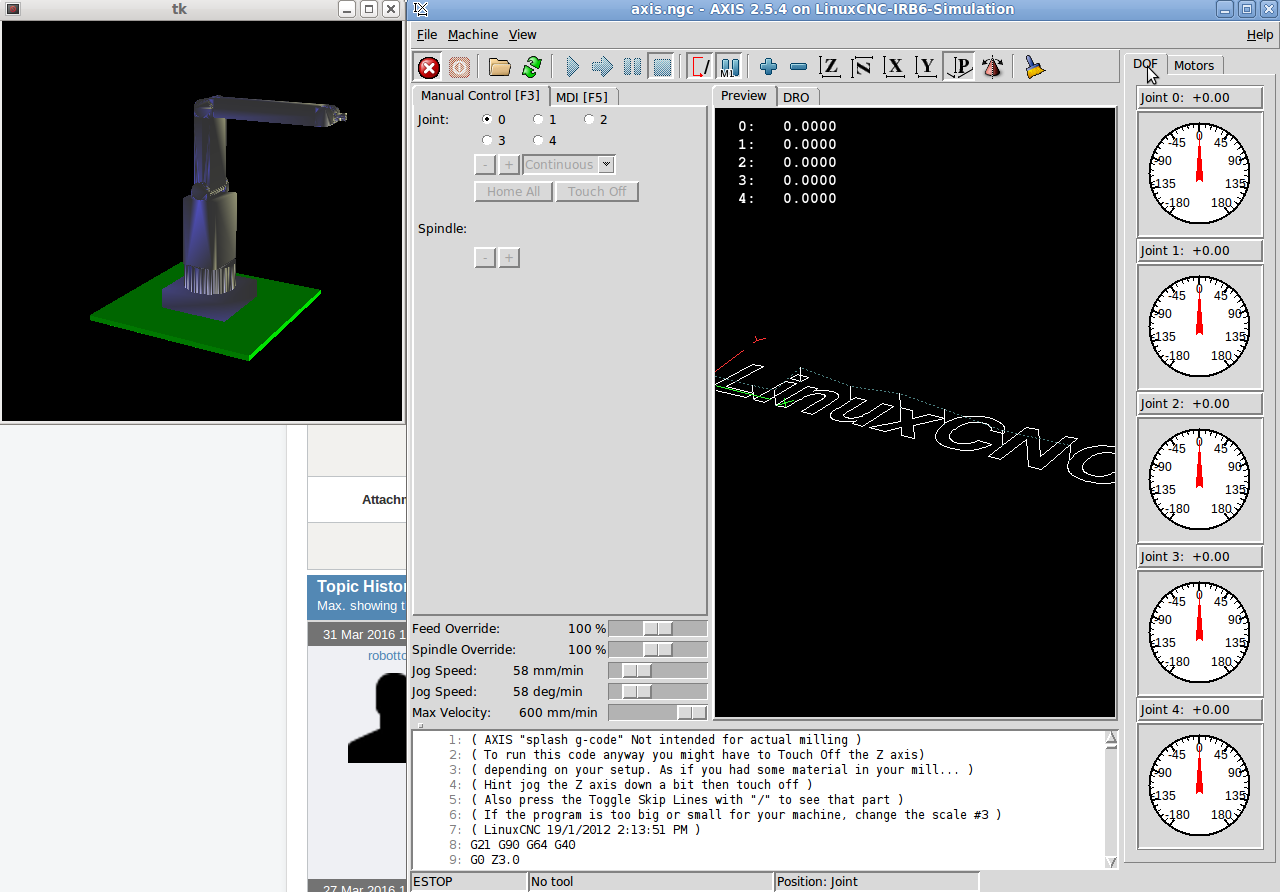1280x892 pixels.
Task: Click the Joint 0 angle gauge
Action: 1199,173
